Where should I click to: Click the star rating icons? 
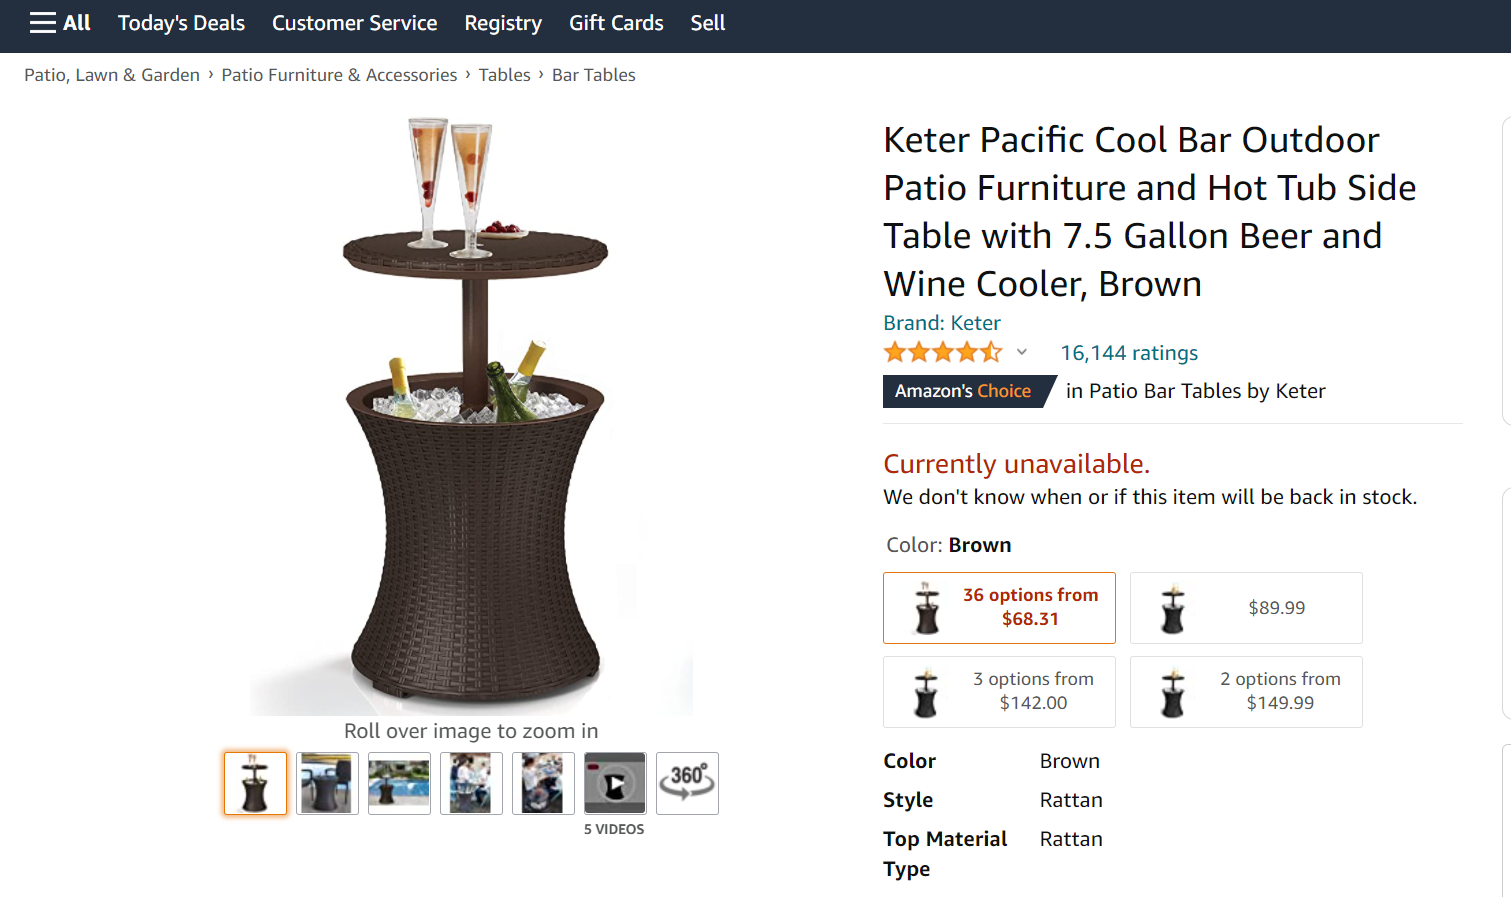pos(942,352)
